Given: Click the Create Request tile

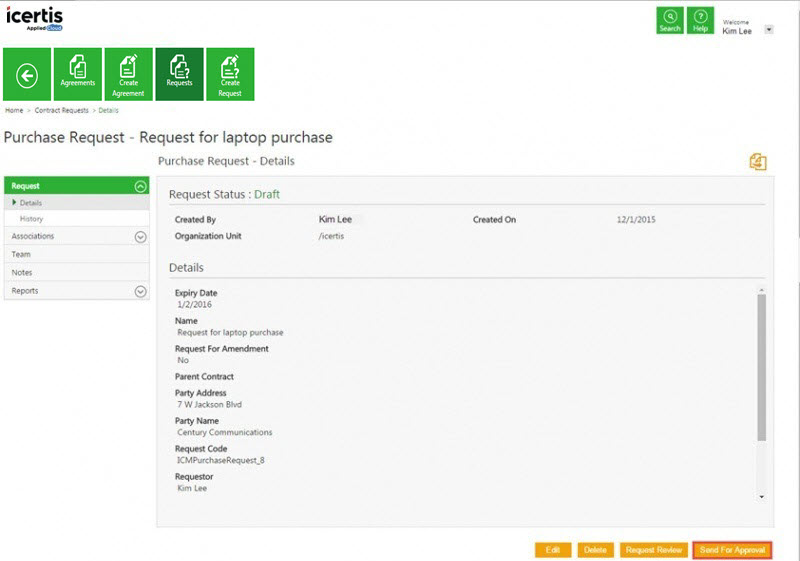Looking at the screenshot, I should (230, 74).
